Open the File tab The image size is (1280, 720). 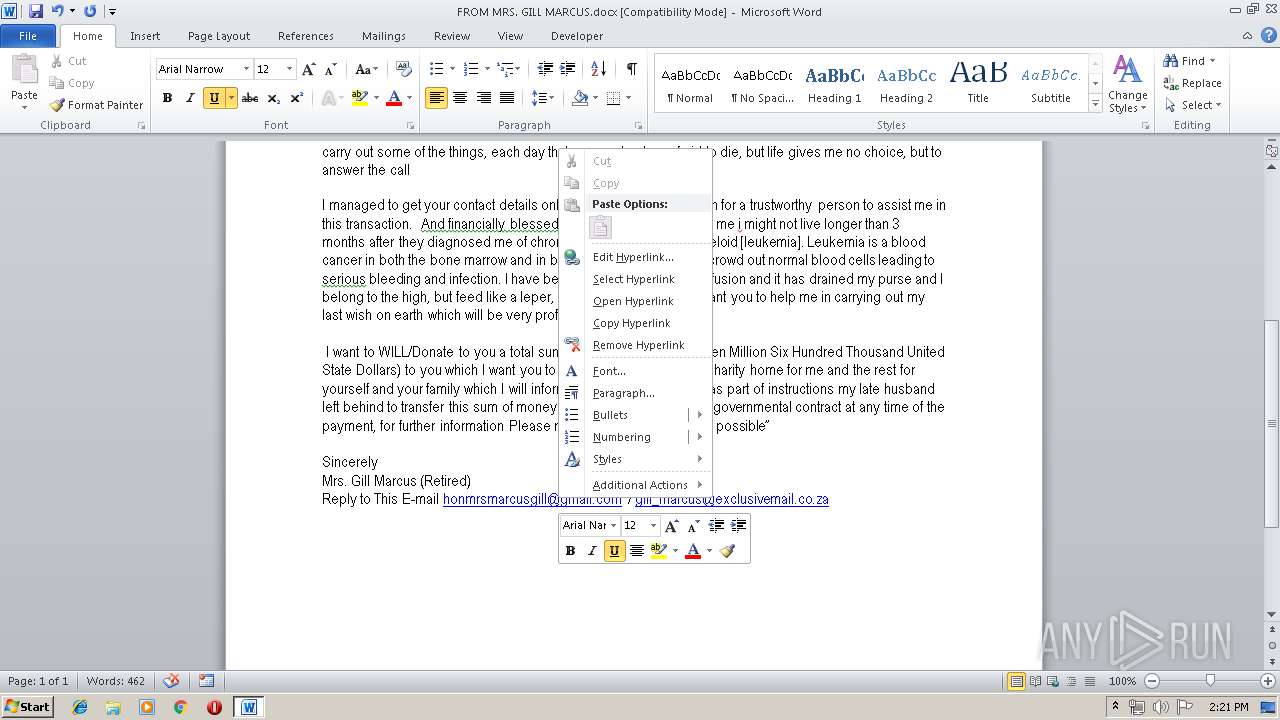pyautogui.click(x=28, y=36)
